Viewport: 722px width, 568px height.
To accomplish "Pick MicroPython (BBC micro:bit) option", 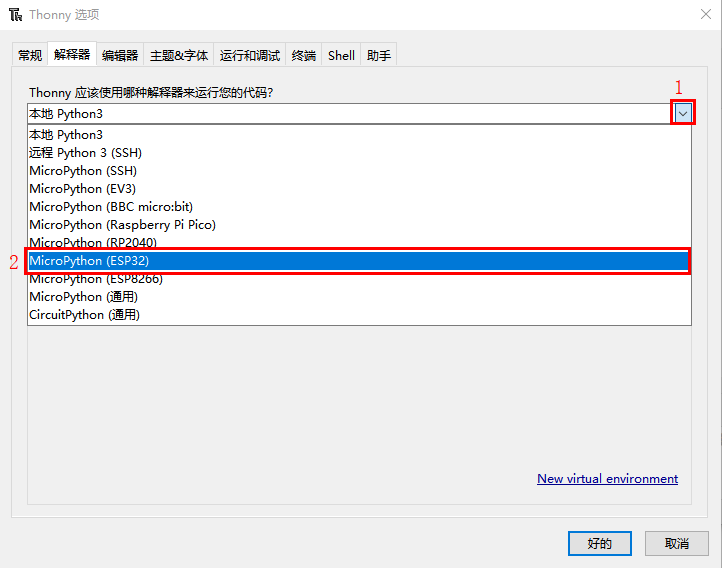I will (359, 207).
